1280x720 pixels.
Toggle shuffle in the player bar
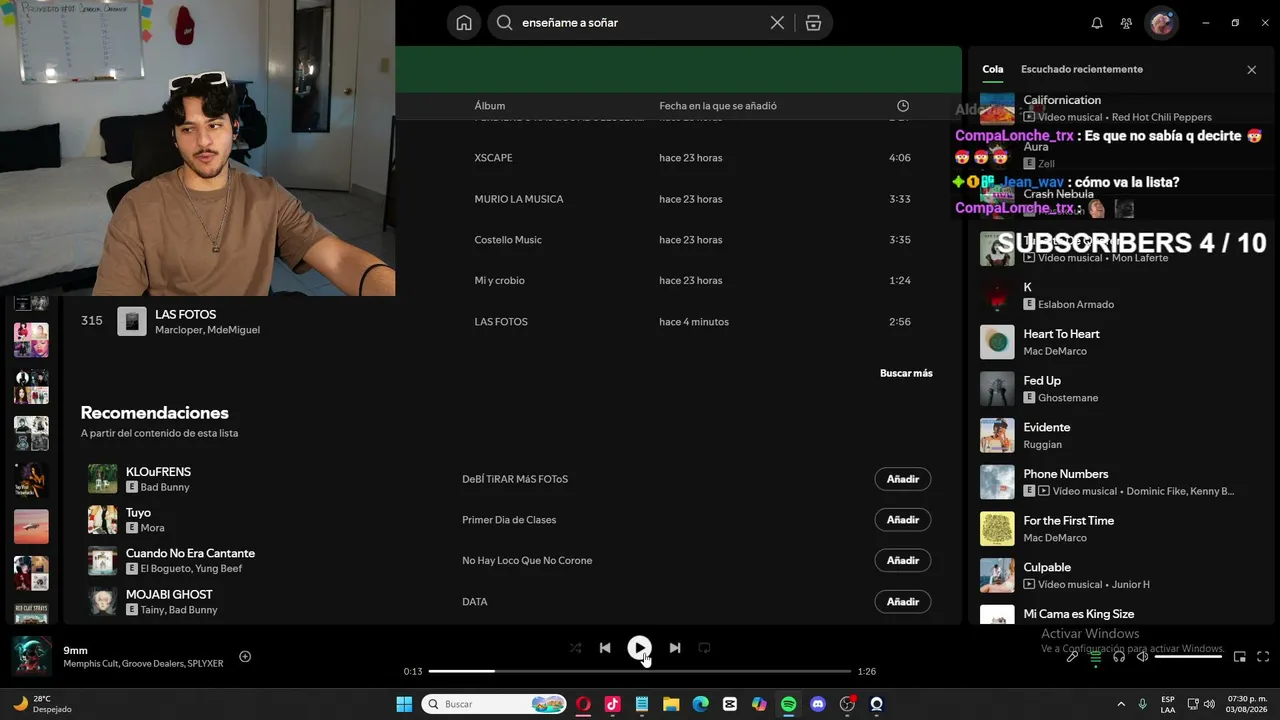point(575,648)
